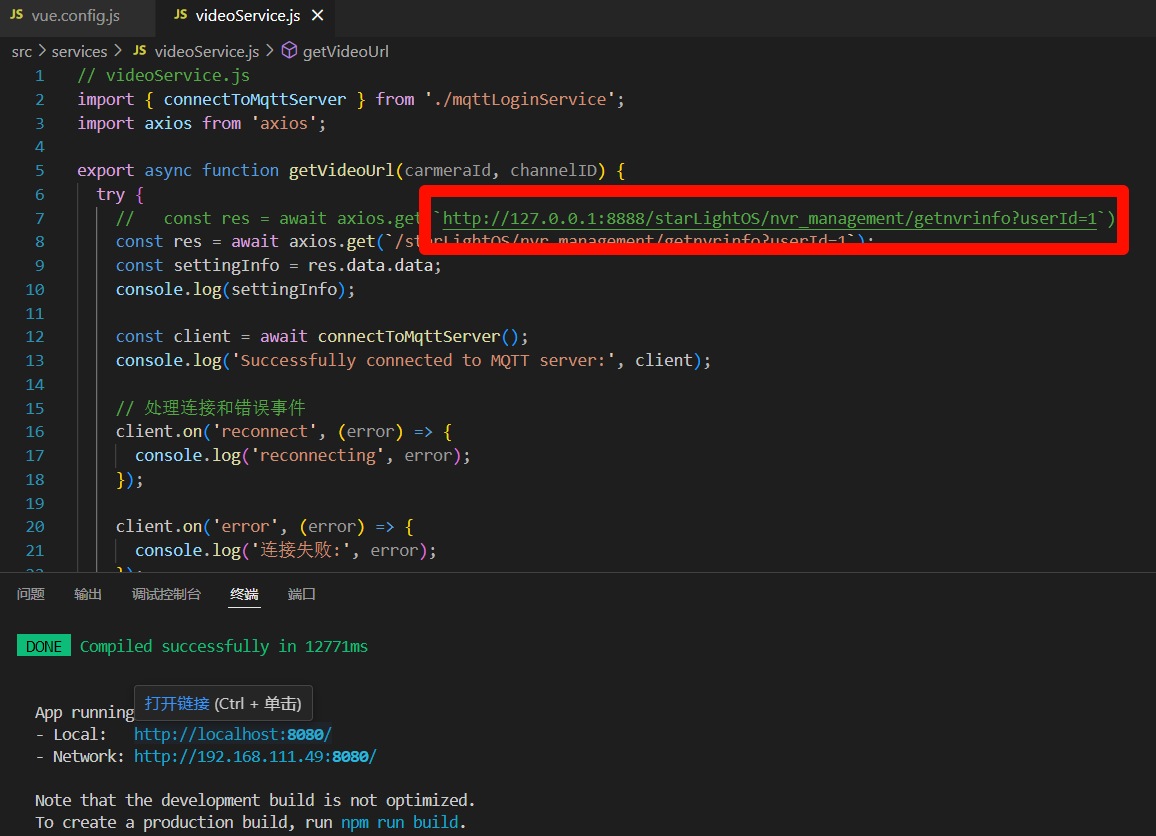The height and width of the screenshot is (836, 1156).
Task: Click the 'error' event string on line 20
Action: tap(246, 527)
